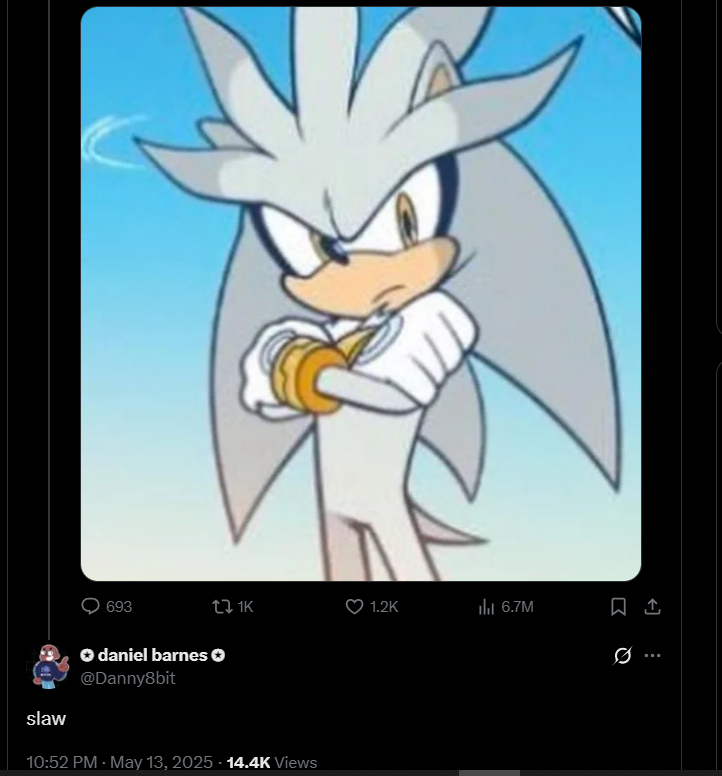Open the three-dot more options menu
Screen dimensions: 722x776
tap(652, 656)
